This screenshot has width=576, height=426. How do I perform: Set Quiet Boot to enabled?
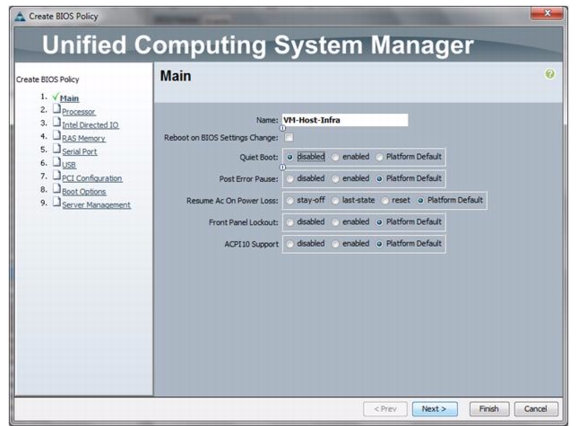(335, 157)
